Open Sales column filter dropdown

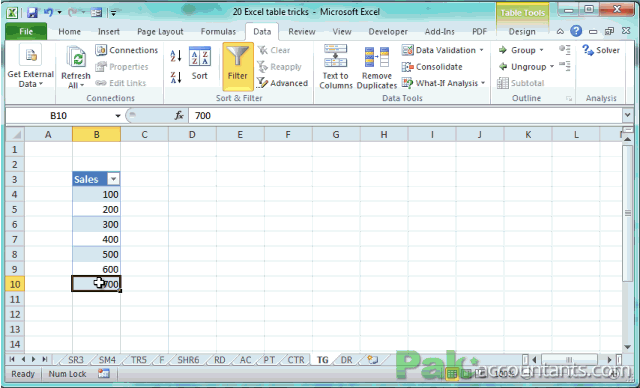pos(113,179)
